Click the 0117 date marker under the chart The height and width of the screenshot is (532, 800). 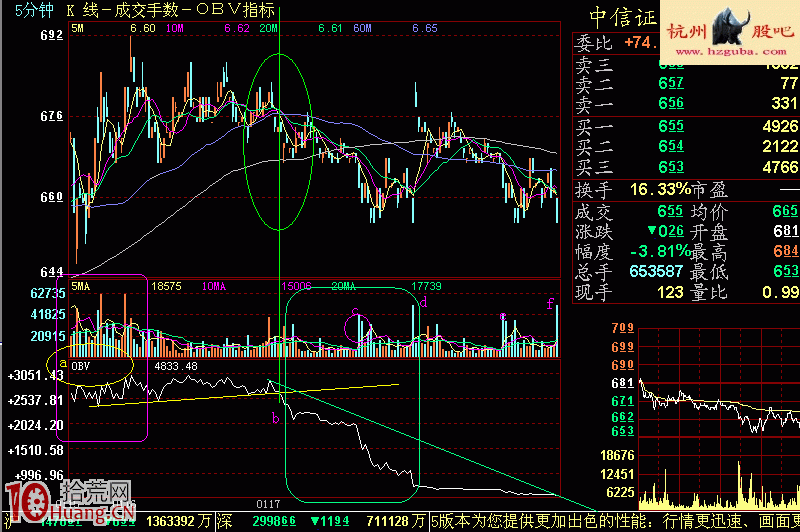[268, 504]
